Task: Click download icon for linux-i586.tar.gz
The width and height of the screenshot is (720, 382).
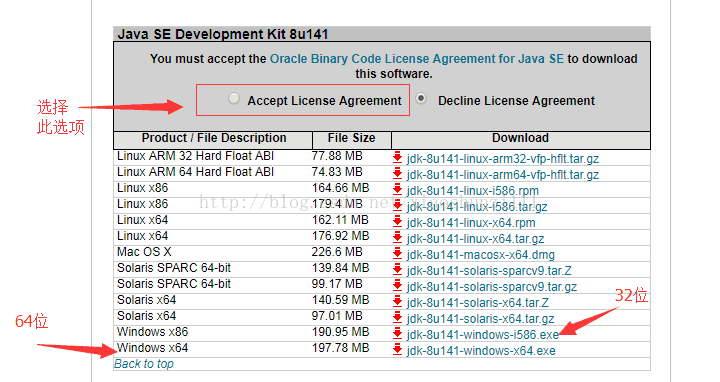Action: coord(398,206)
